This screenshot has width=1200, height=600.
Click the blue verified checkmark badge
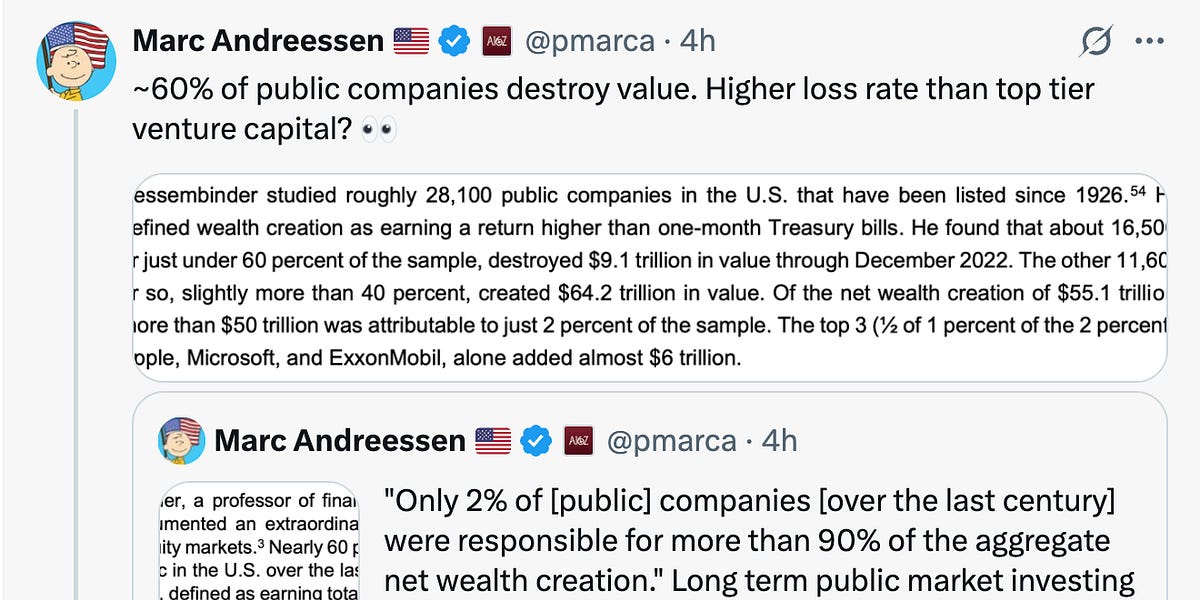point(454,40)
